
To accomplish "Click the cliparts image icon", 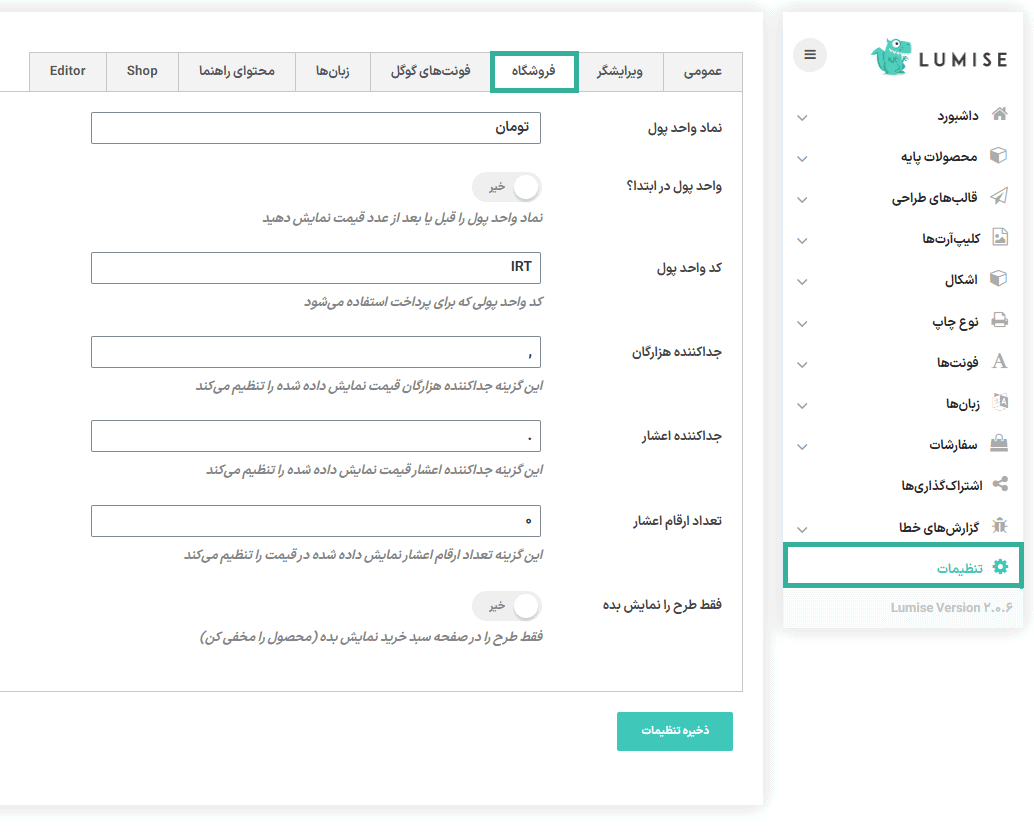I will tap(998, 238).
